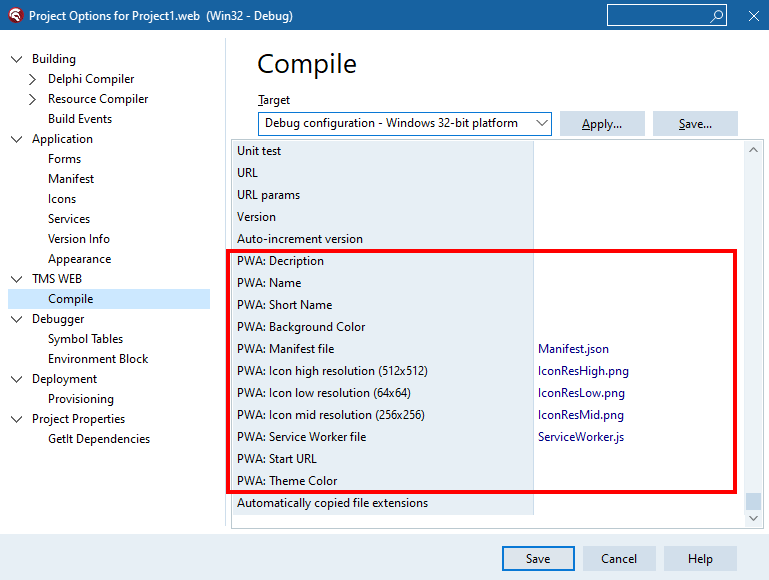Image resolution: width=769 pixels, height=580 pixels.
Task: Click the search magnifier icon in title bar
Action: point(716,16)
